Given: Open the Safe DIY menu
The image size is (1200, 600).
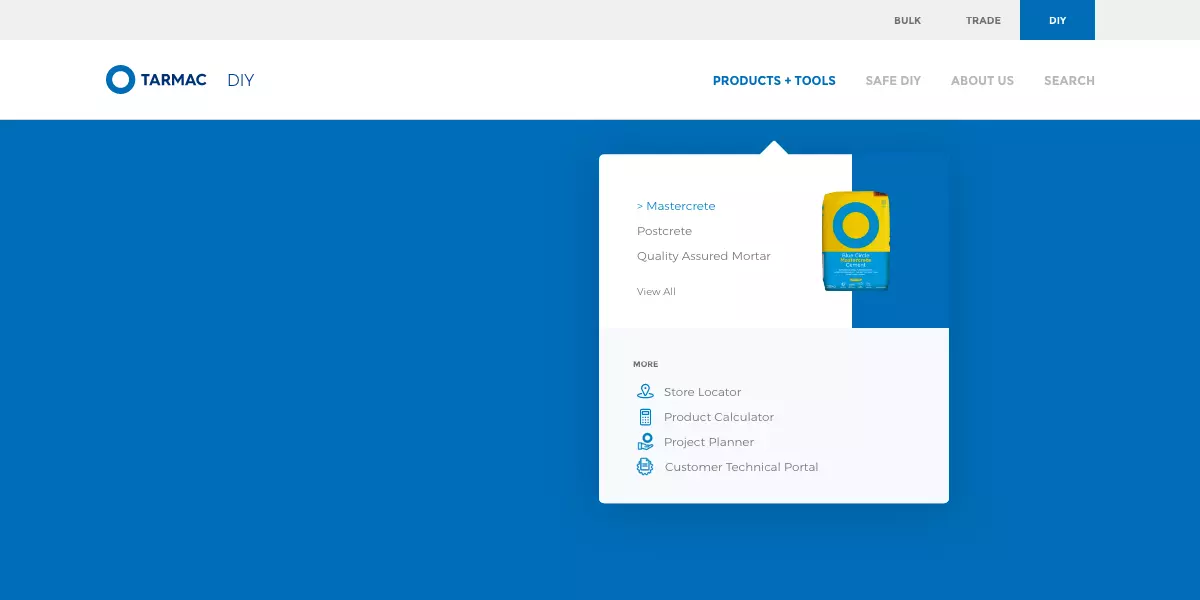Looking at the screenshot, I should (893, 81).
